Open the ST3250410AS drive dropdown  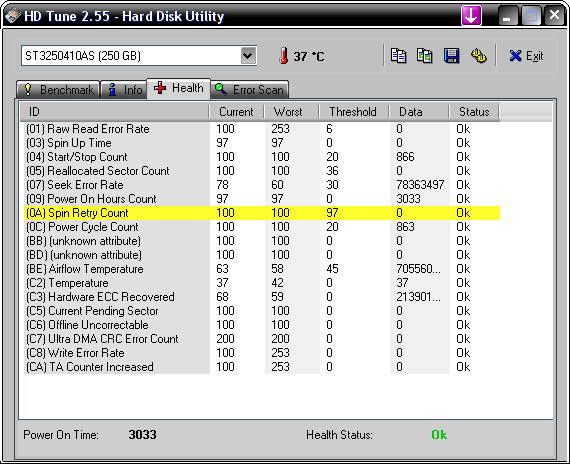pos(248,56)
